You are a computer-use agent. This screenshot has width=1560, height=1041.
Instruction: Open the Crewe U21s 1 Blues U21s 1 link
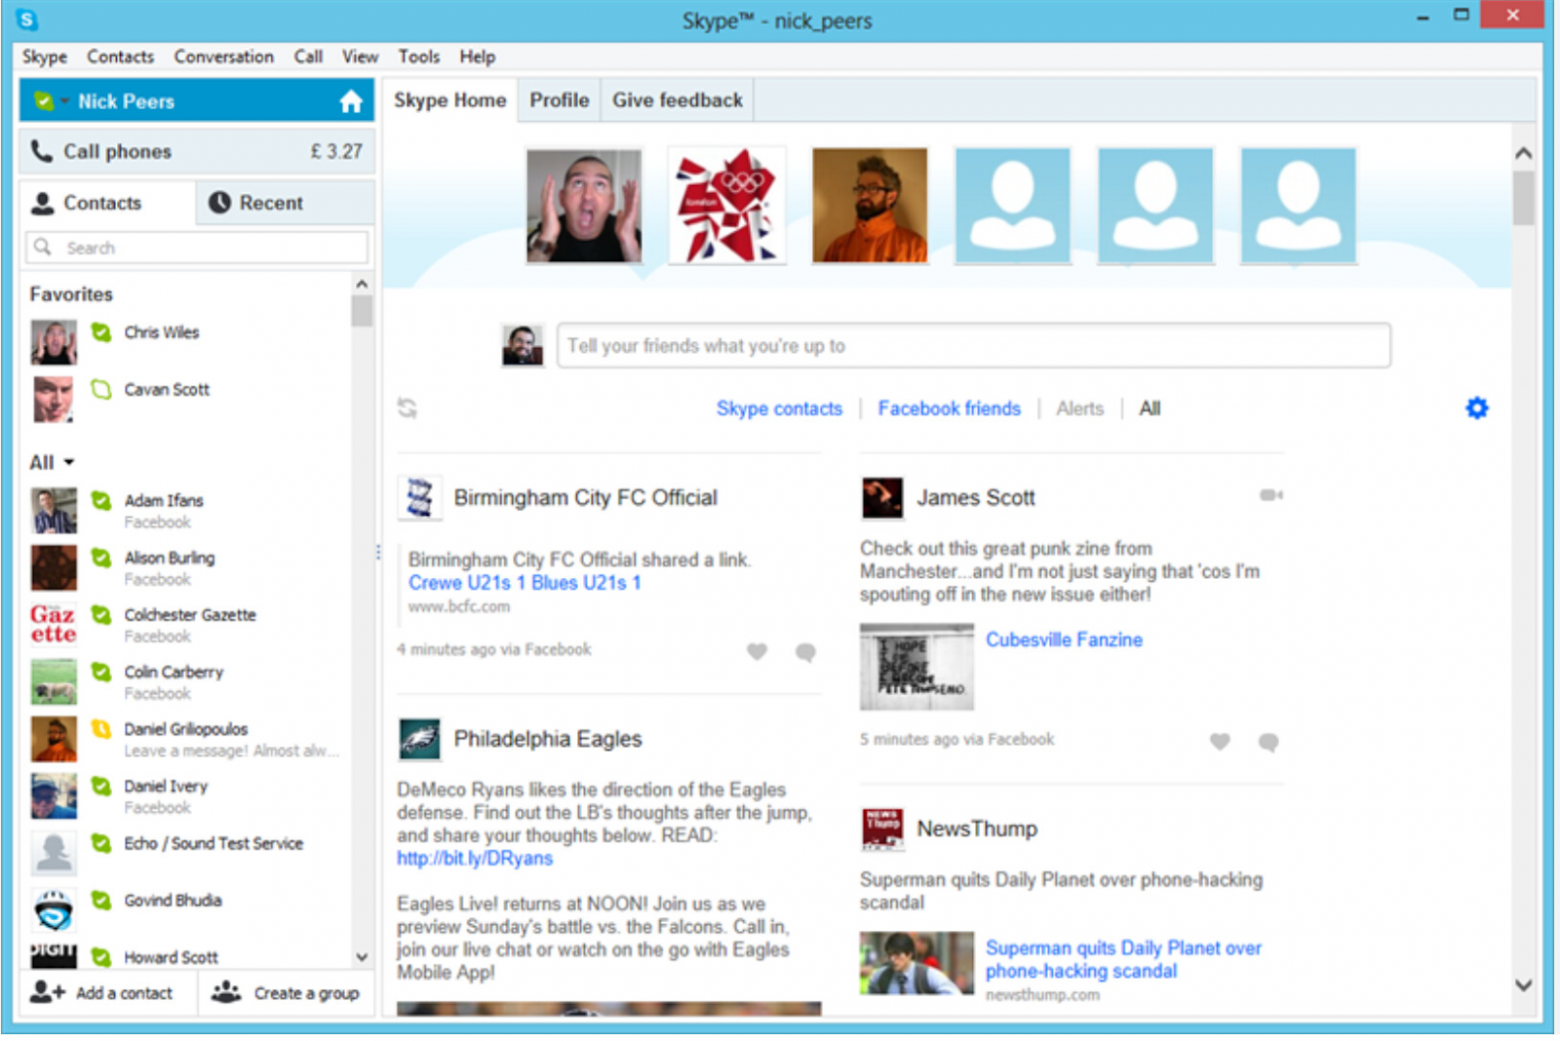point(524,583)
